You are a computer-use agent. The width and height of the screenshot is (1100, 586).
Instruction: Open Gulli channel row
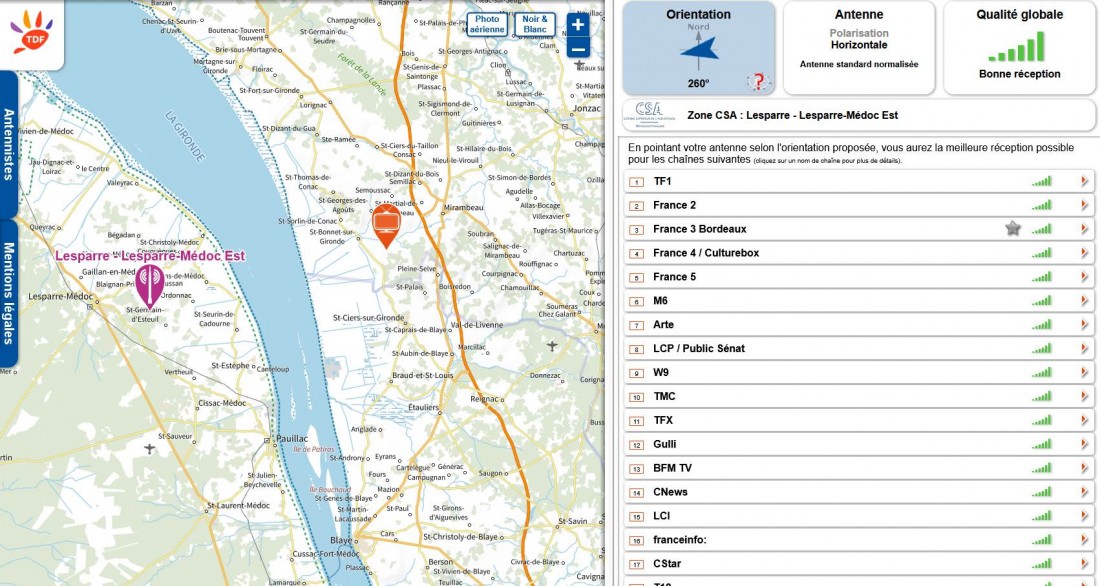[859, 444]
